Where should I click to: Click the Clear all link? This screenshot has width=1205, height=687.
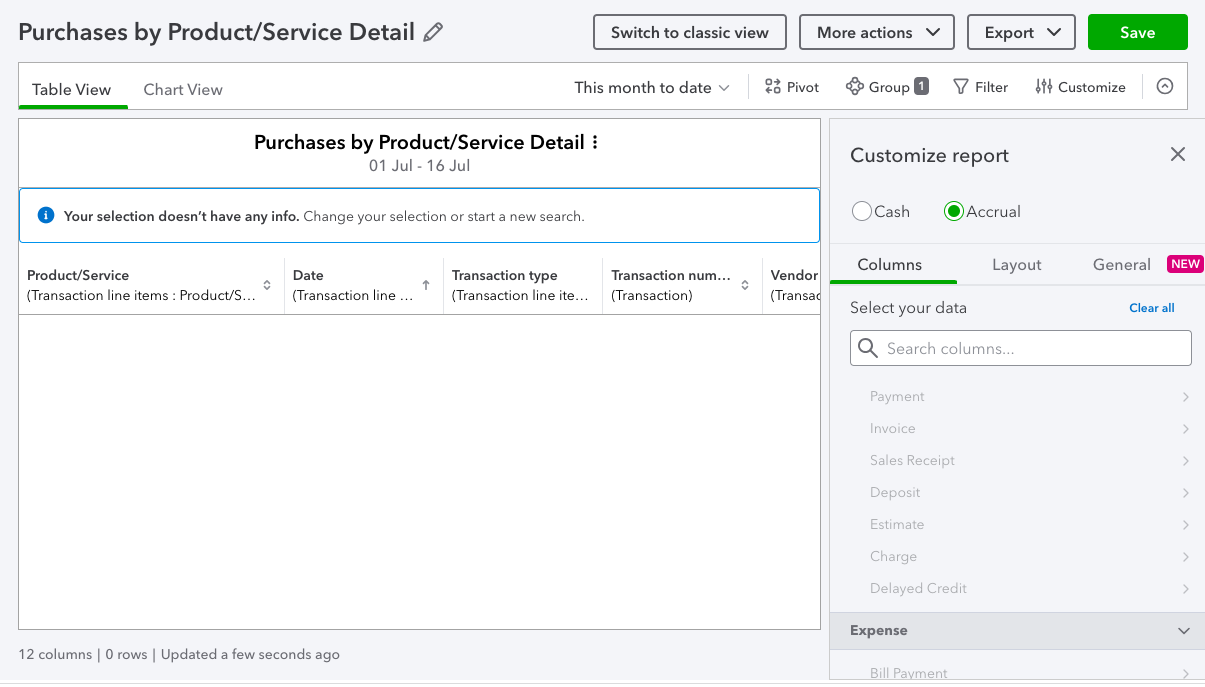(1151, 308)
